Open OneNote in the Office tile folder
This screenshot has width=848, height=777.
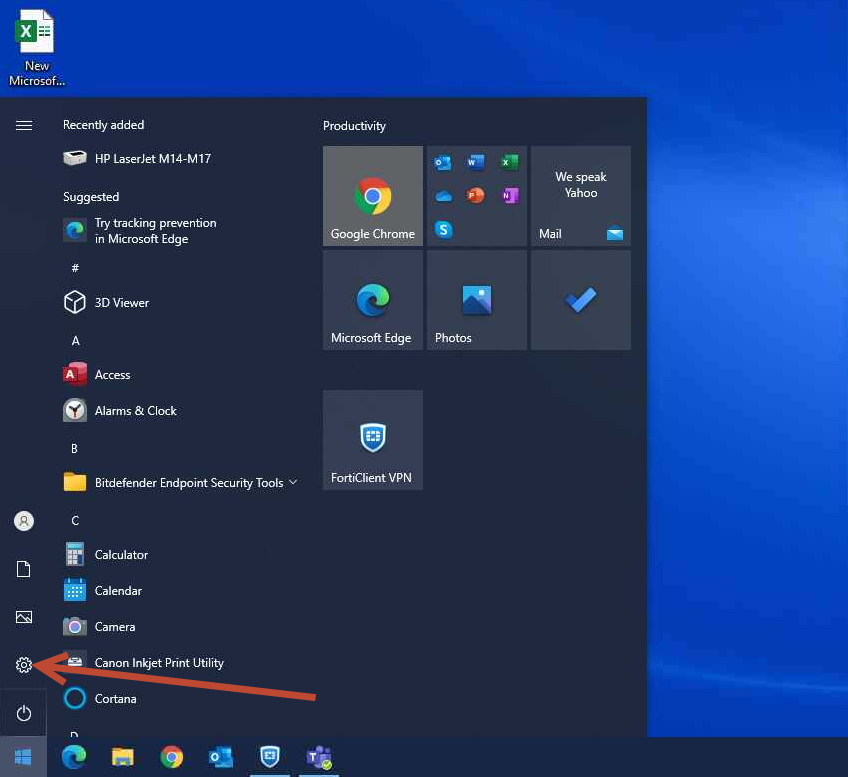pyautogui.click(x=509, y=195)
